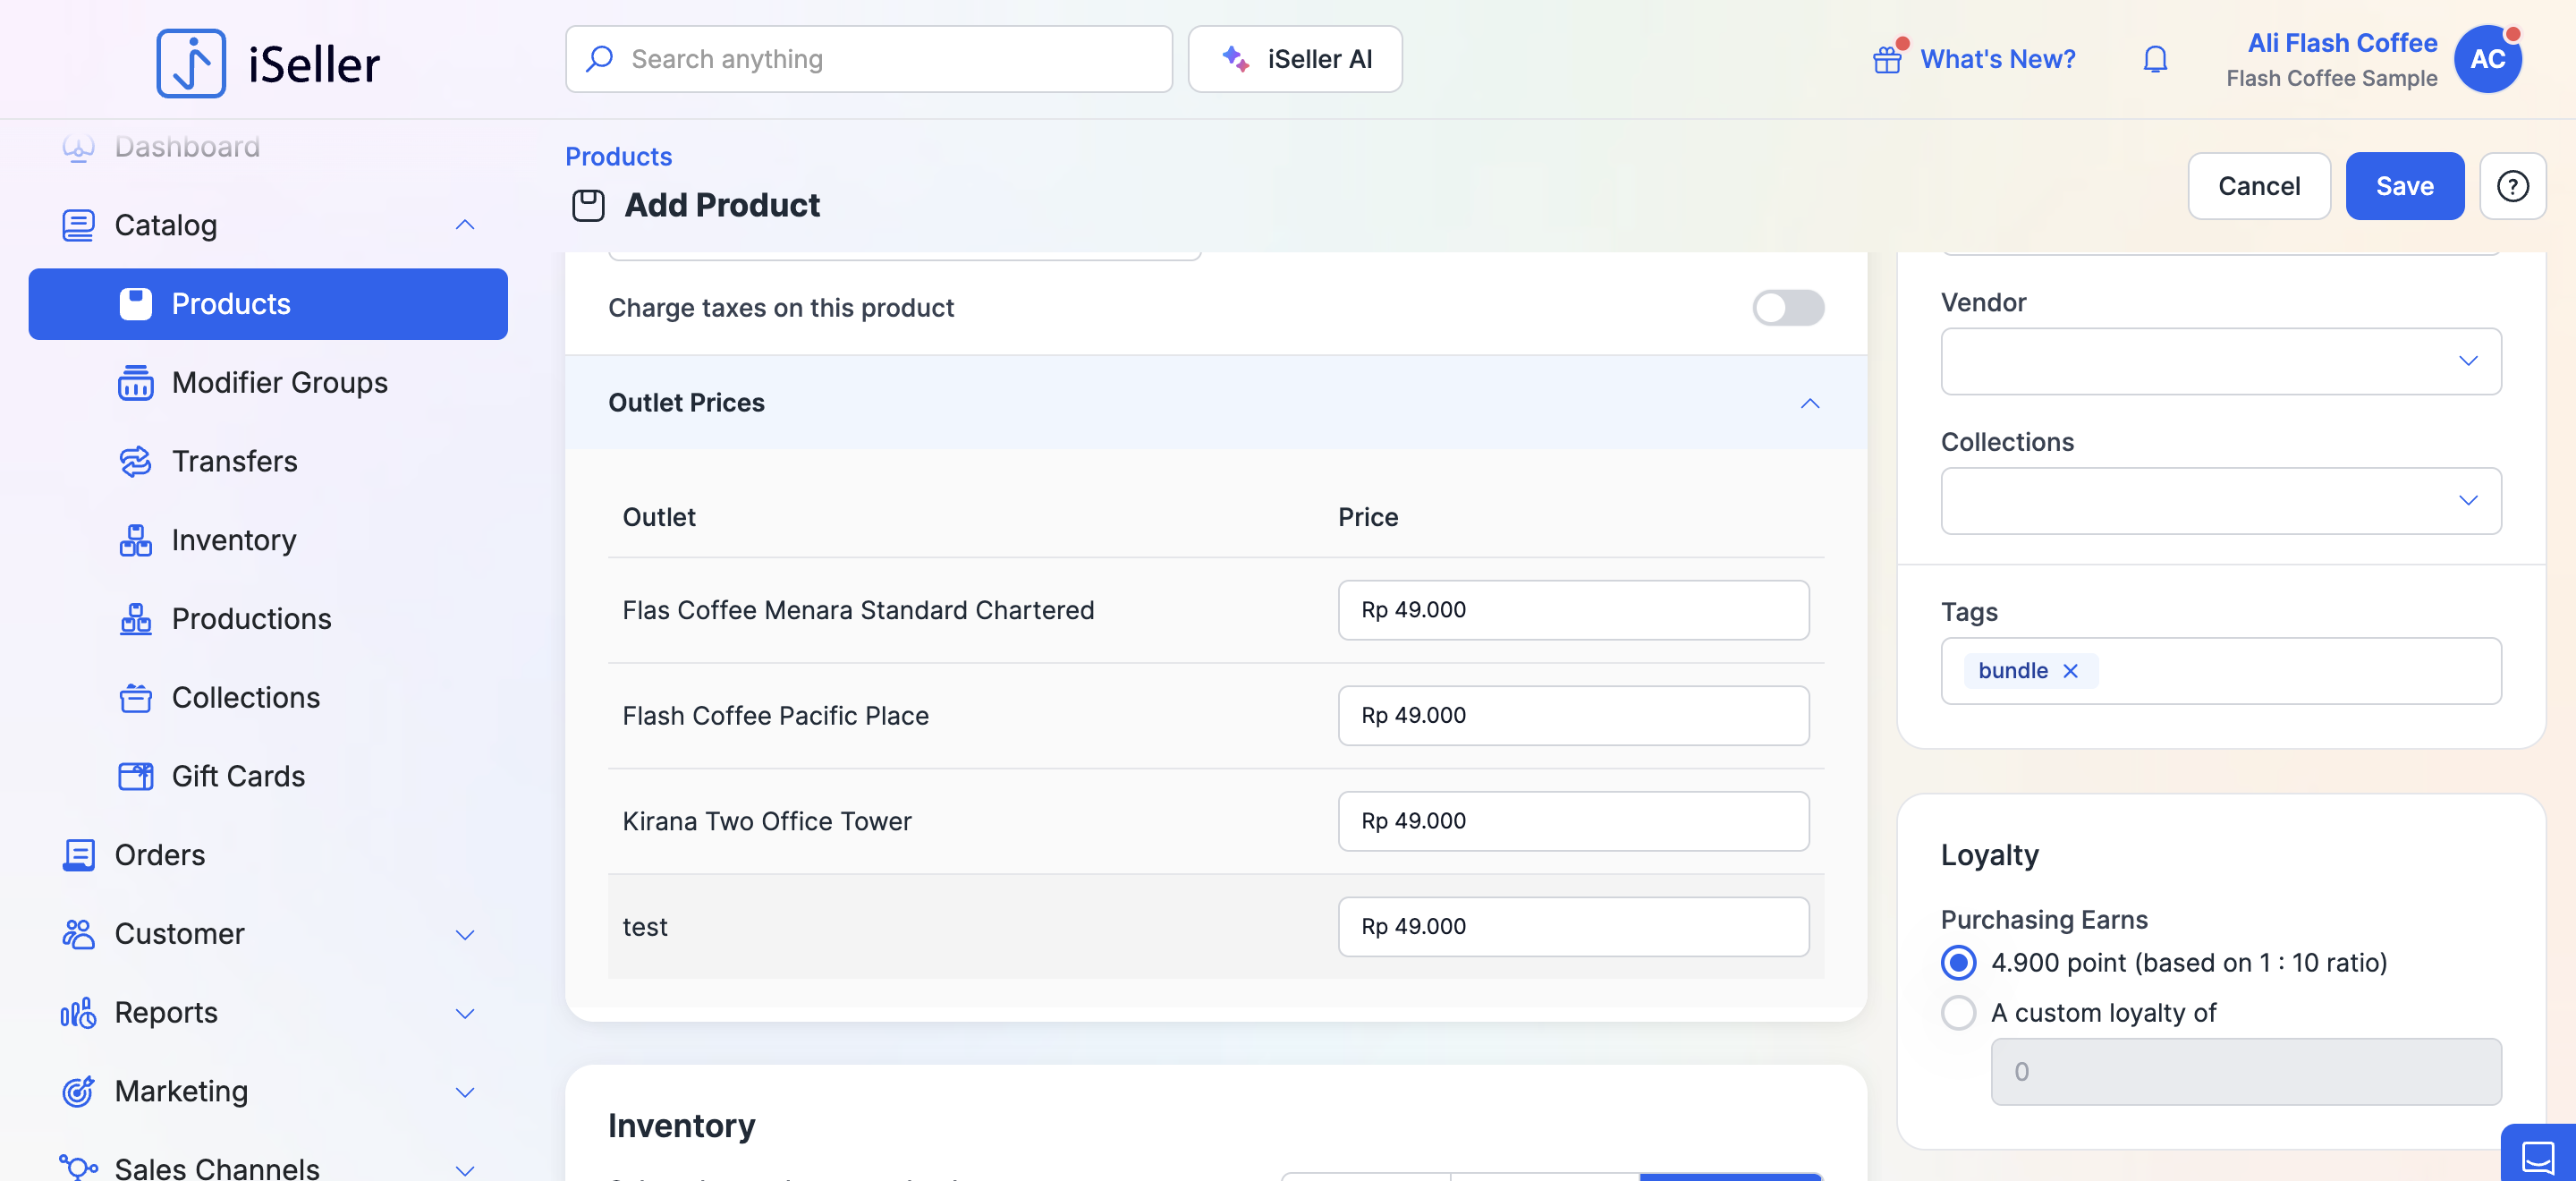Open the Products menu item
This screenshot has width=2576, height=1181.
click(x=268, y=304)
